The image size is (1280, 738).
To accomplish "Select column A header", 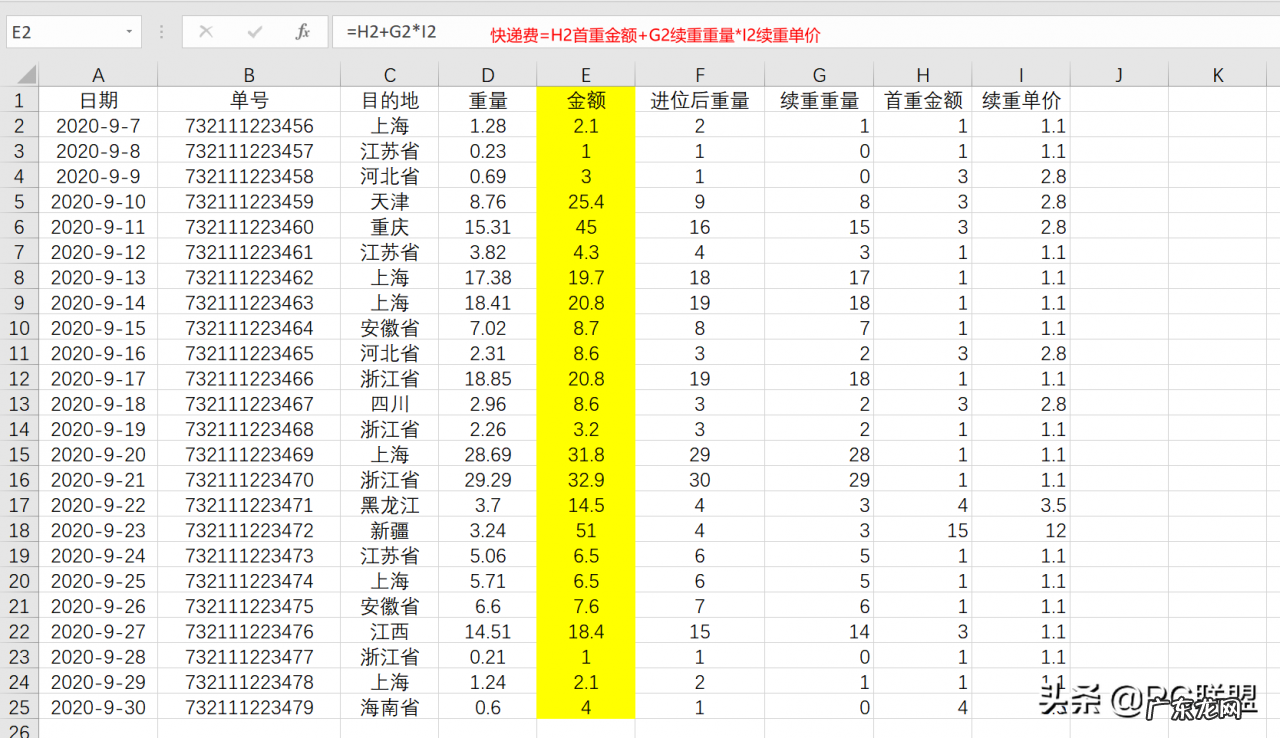I will pyautogui.click(x=97, y=75).
